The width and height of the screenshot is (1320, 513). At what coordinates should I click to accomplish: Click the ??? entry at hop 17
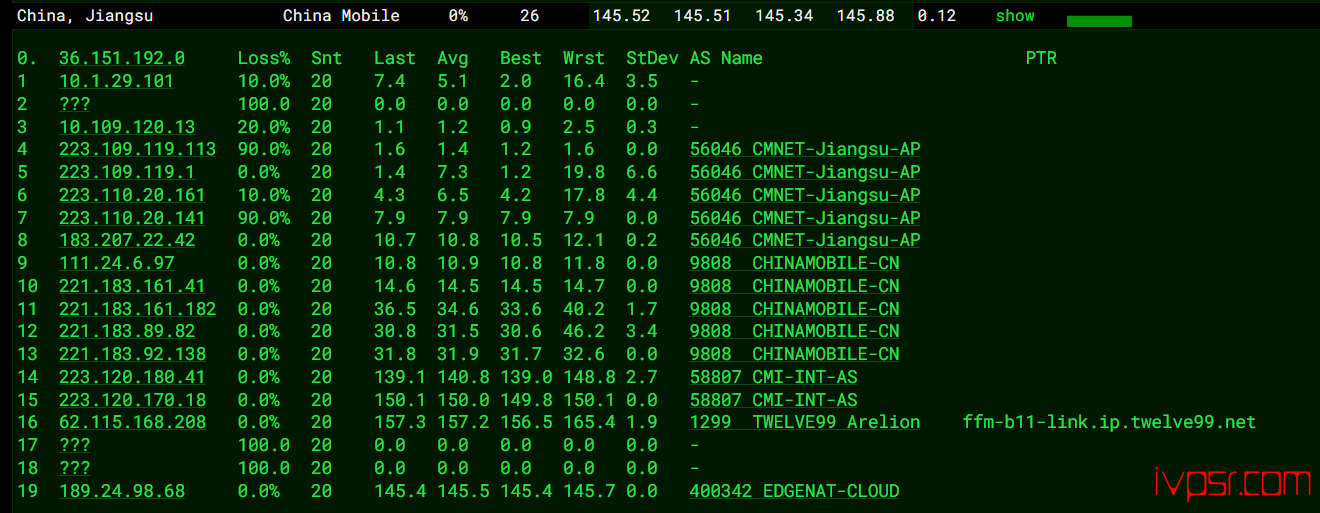75,446
